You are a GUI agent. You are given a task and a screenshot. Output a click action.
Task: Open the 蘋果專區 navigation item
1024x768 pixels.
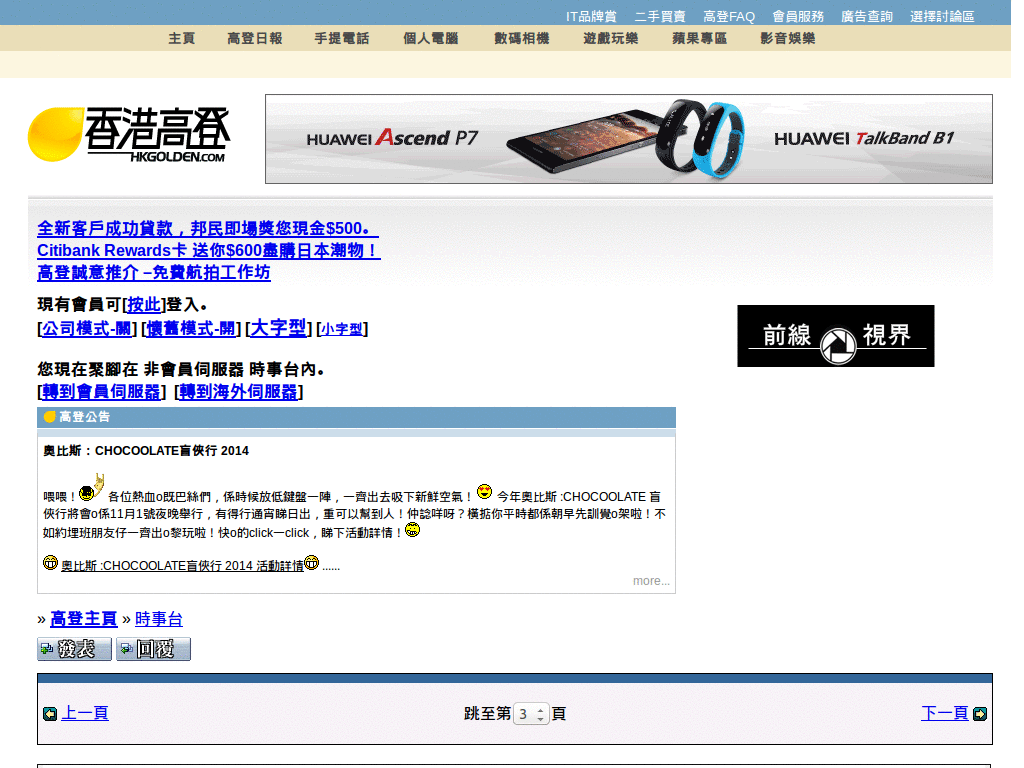pyautogui.click(x=699, y=39)
